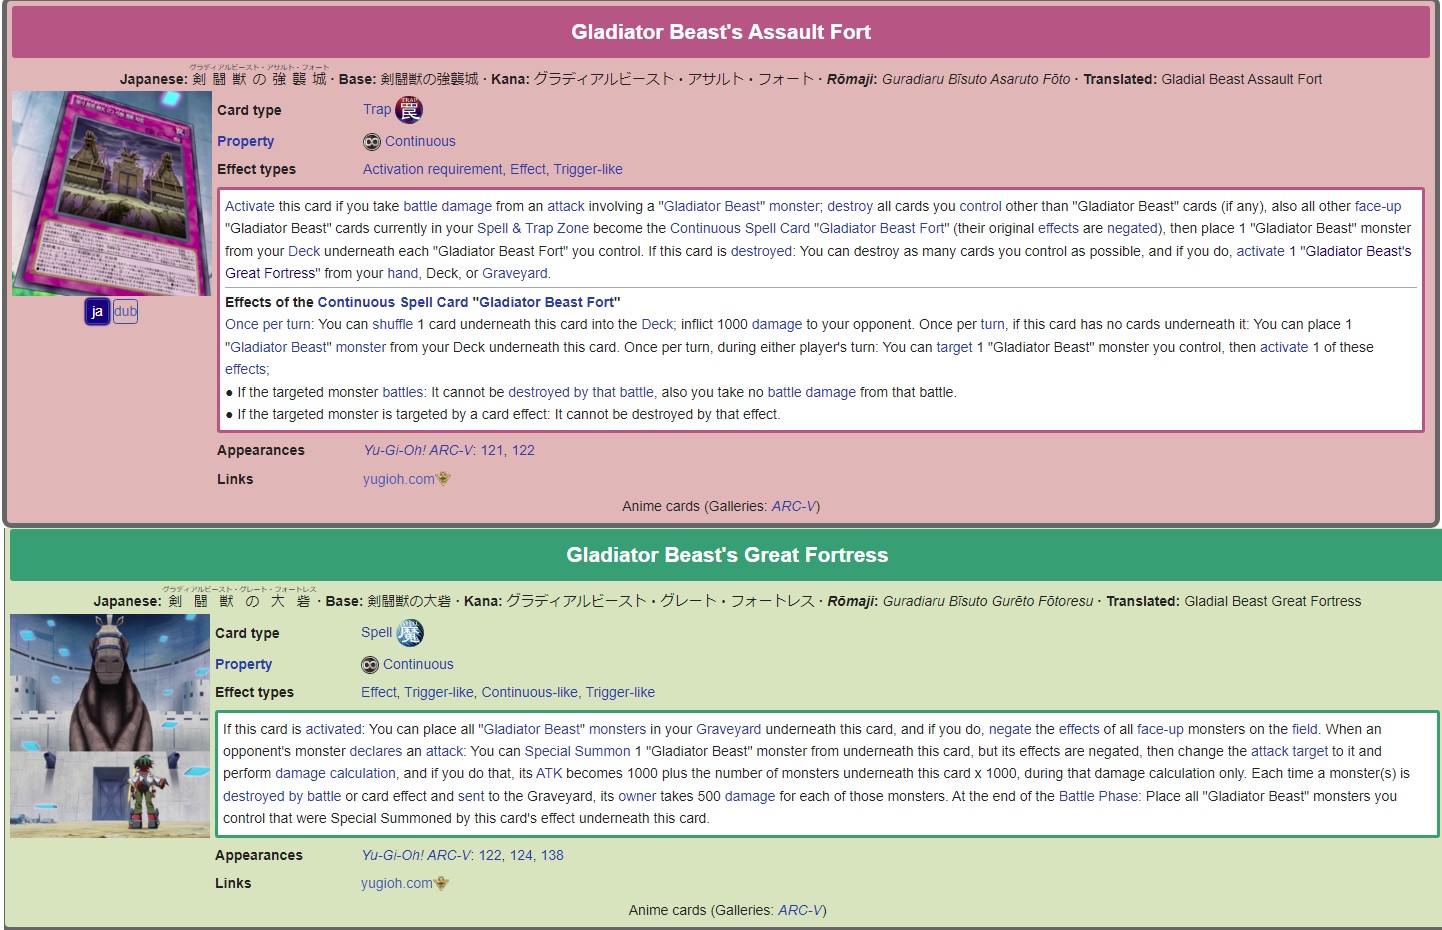Open the Special Summon link
The width and height of the screenshot is (1442, 930).
[x=578, y=752]
